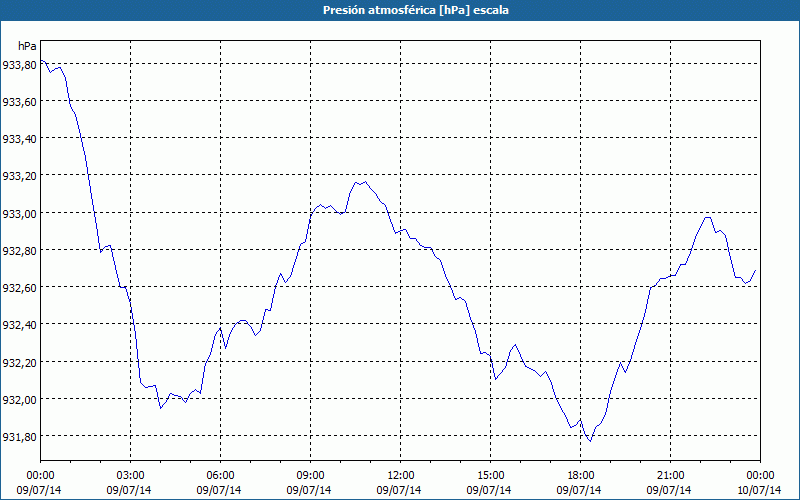Select the 933,40 y-axis label
Viewport: 800px width, 500px height.
19,139
